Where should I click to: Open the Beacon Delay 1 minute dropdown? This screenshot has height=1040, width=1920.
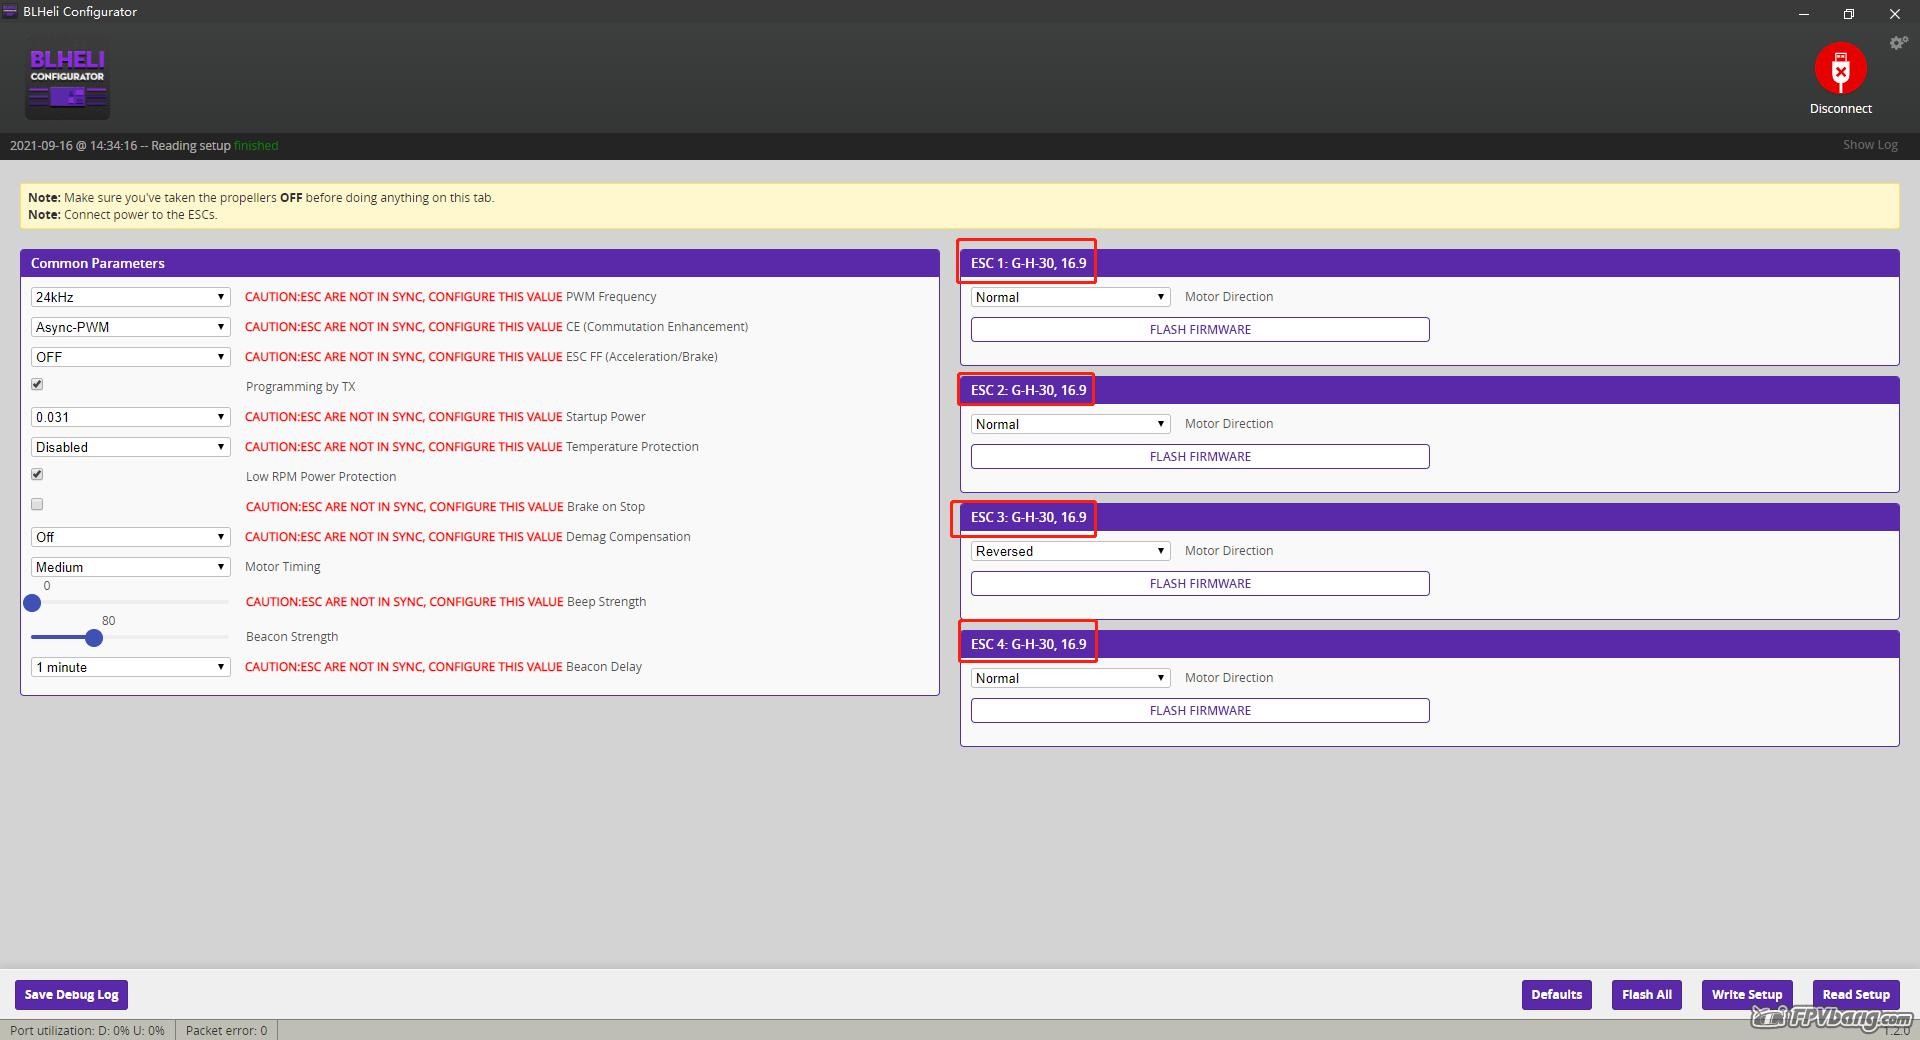point(130,667)
